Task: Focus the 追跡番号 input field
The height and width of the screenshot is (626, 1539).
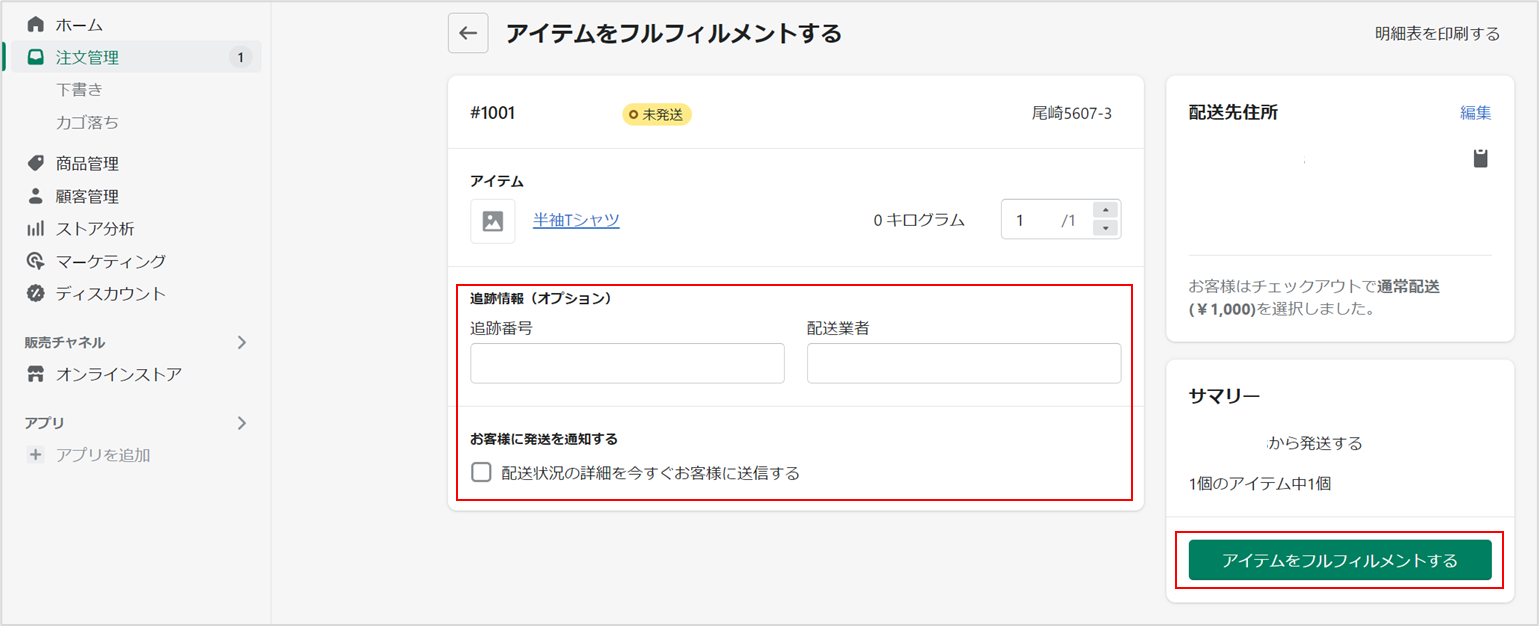Action: click(627, 363)
